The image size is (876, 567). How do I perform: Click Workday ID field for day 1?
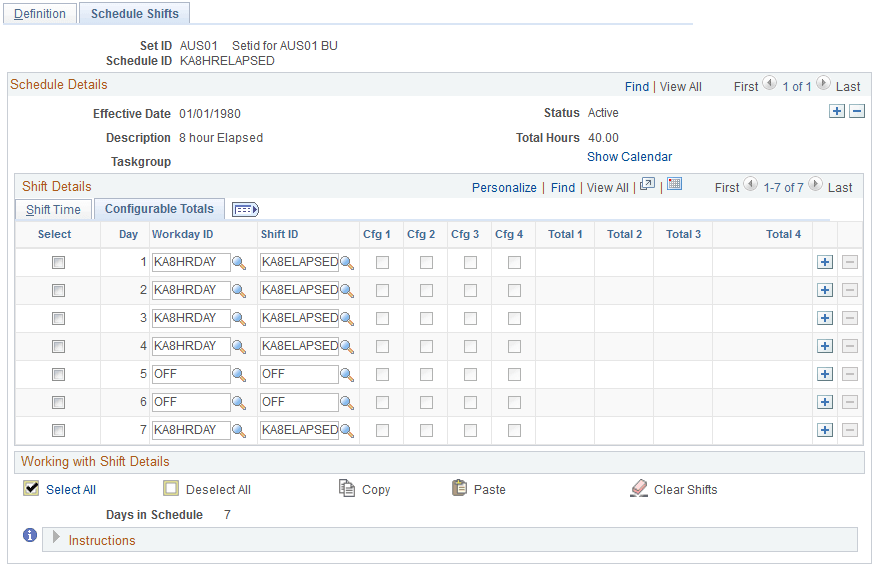[x=191, y=262]
